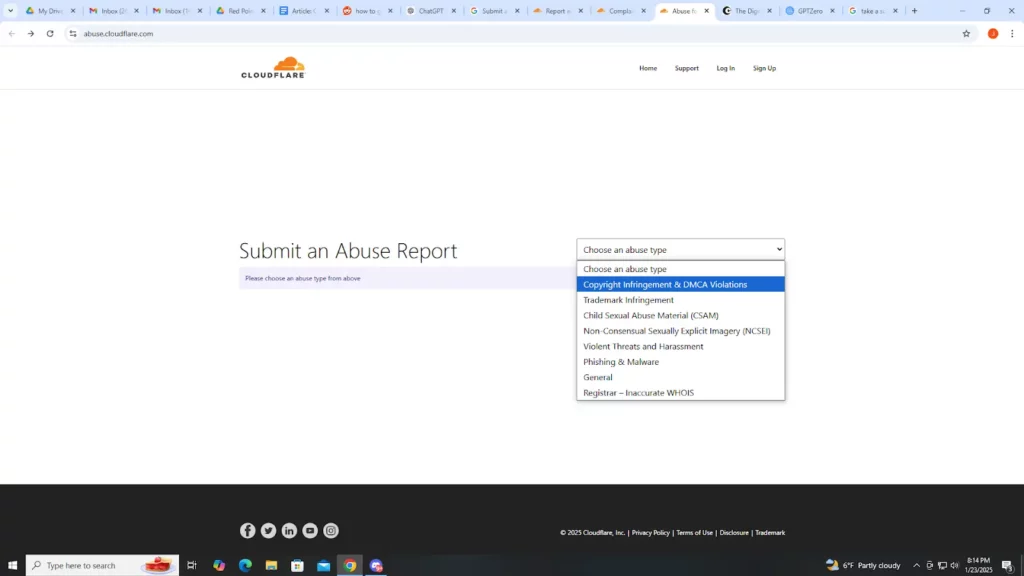Select the Phishing & Malware option

680,362
